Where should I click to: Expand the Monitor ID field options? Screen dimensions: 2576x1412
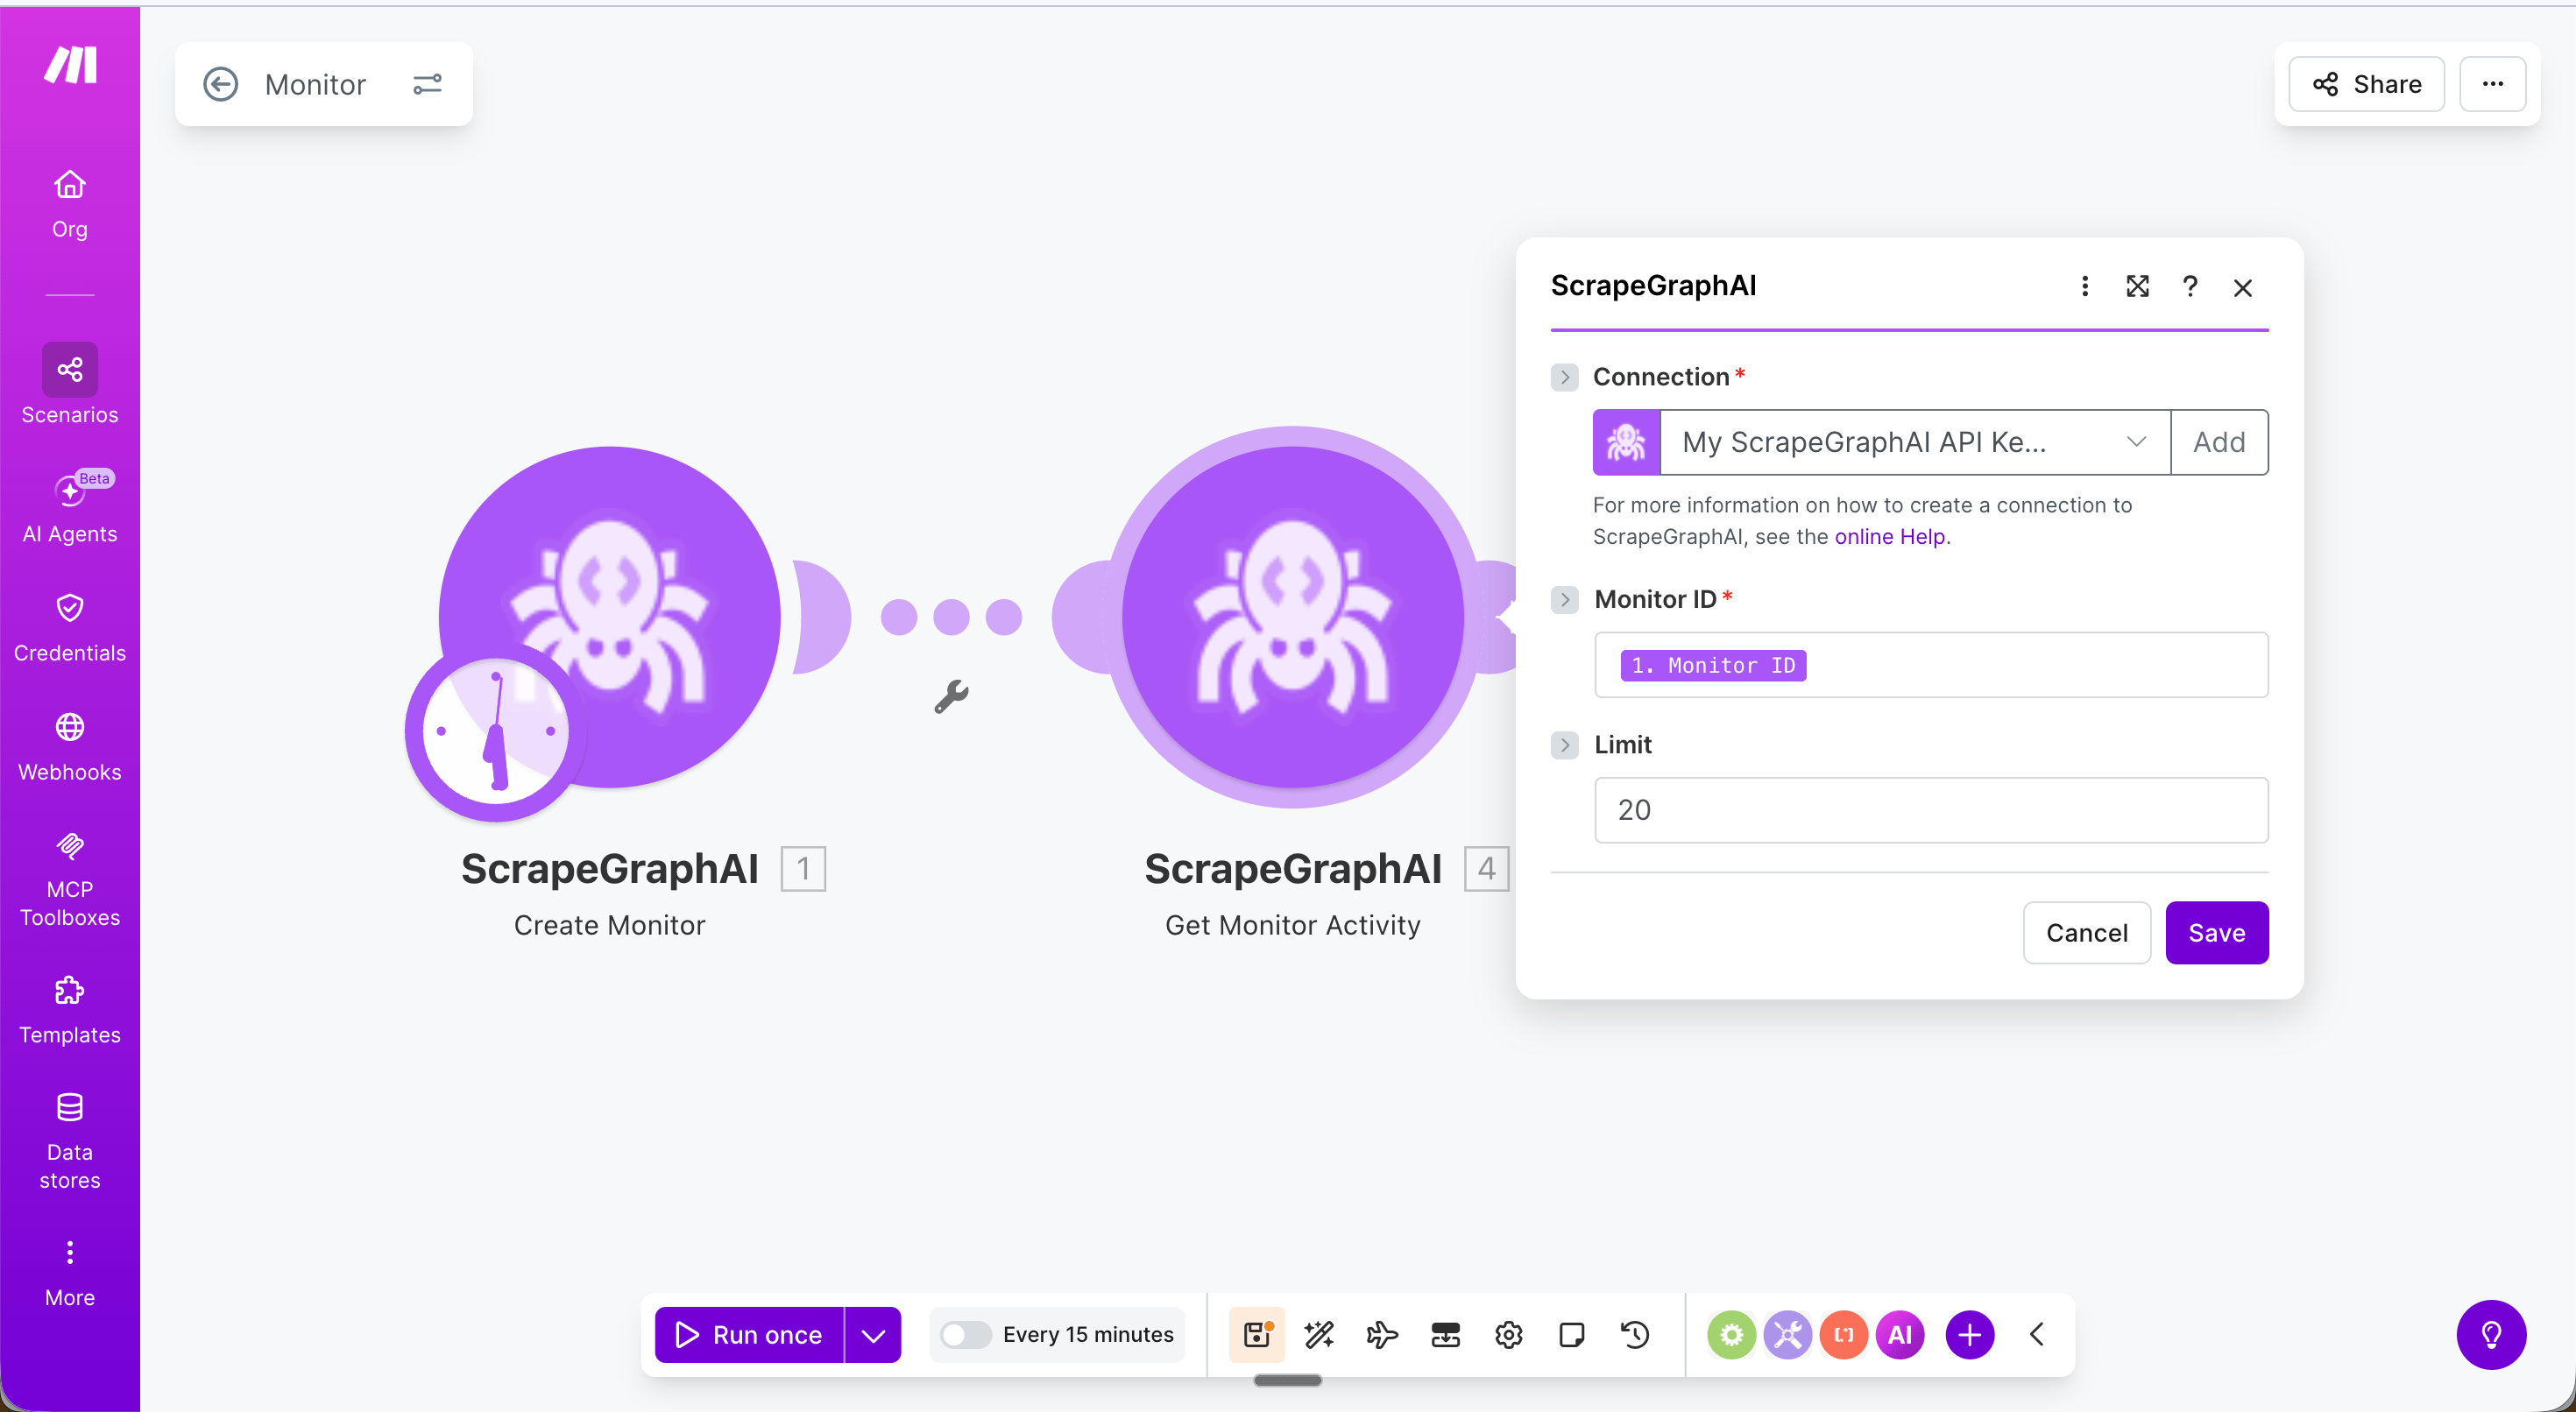1565,600
